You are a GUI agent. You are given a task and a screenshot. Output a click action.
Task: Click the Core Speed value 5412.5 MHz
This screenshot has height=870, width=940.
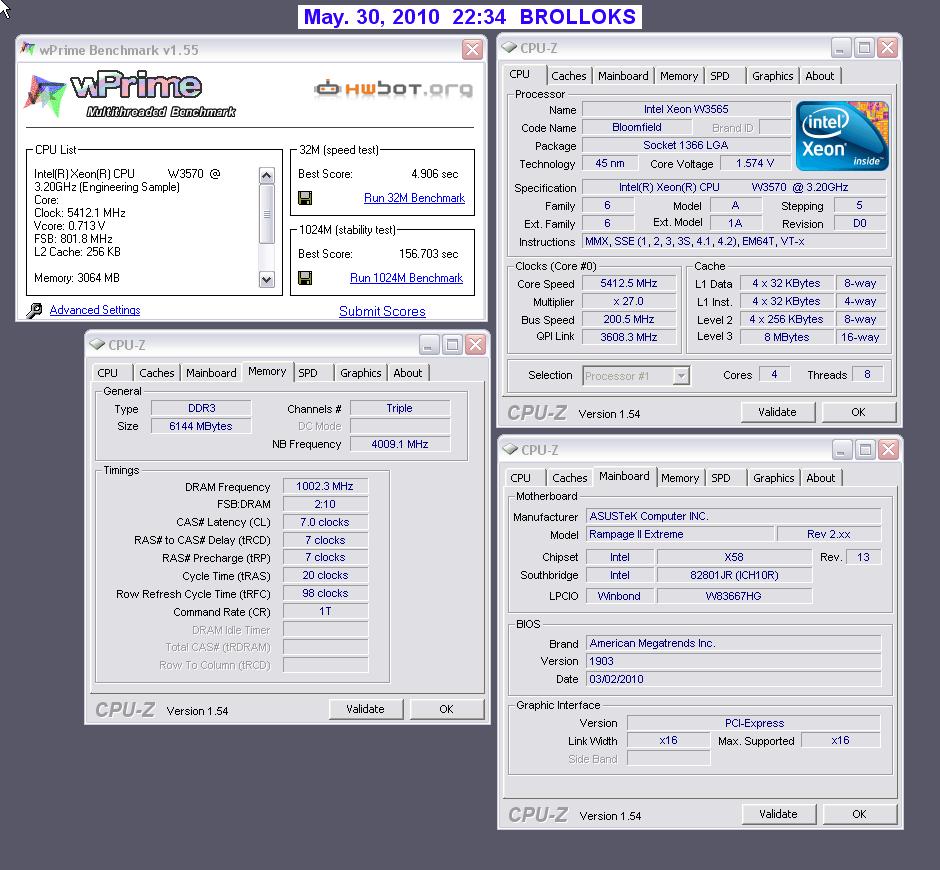pyautogui.click(x=629, y=284)
